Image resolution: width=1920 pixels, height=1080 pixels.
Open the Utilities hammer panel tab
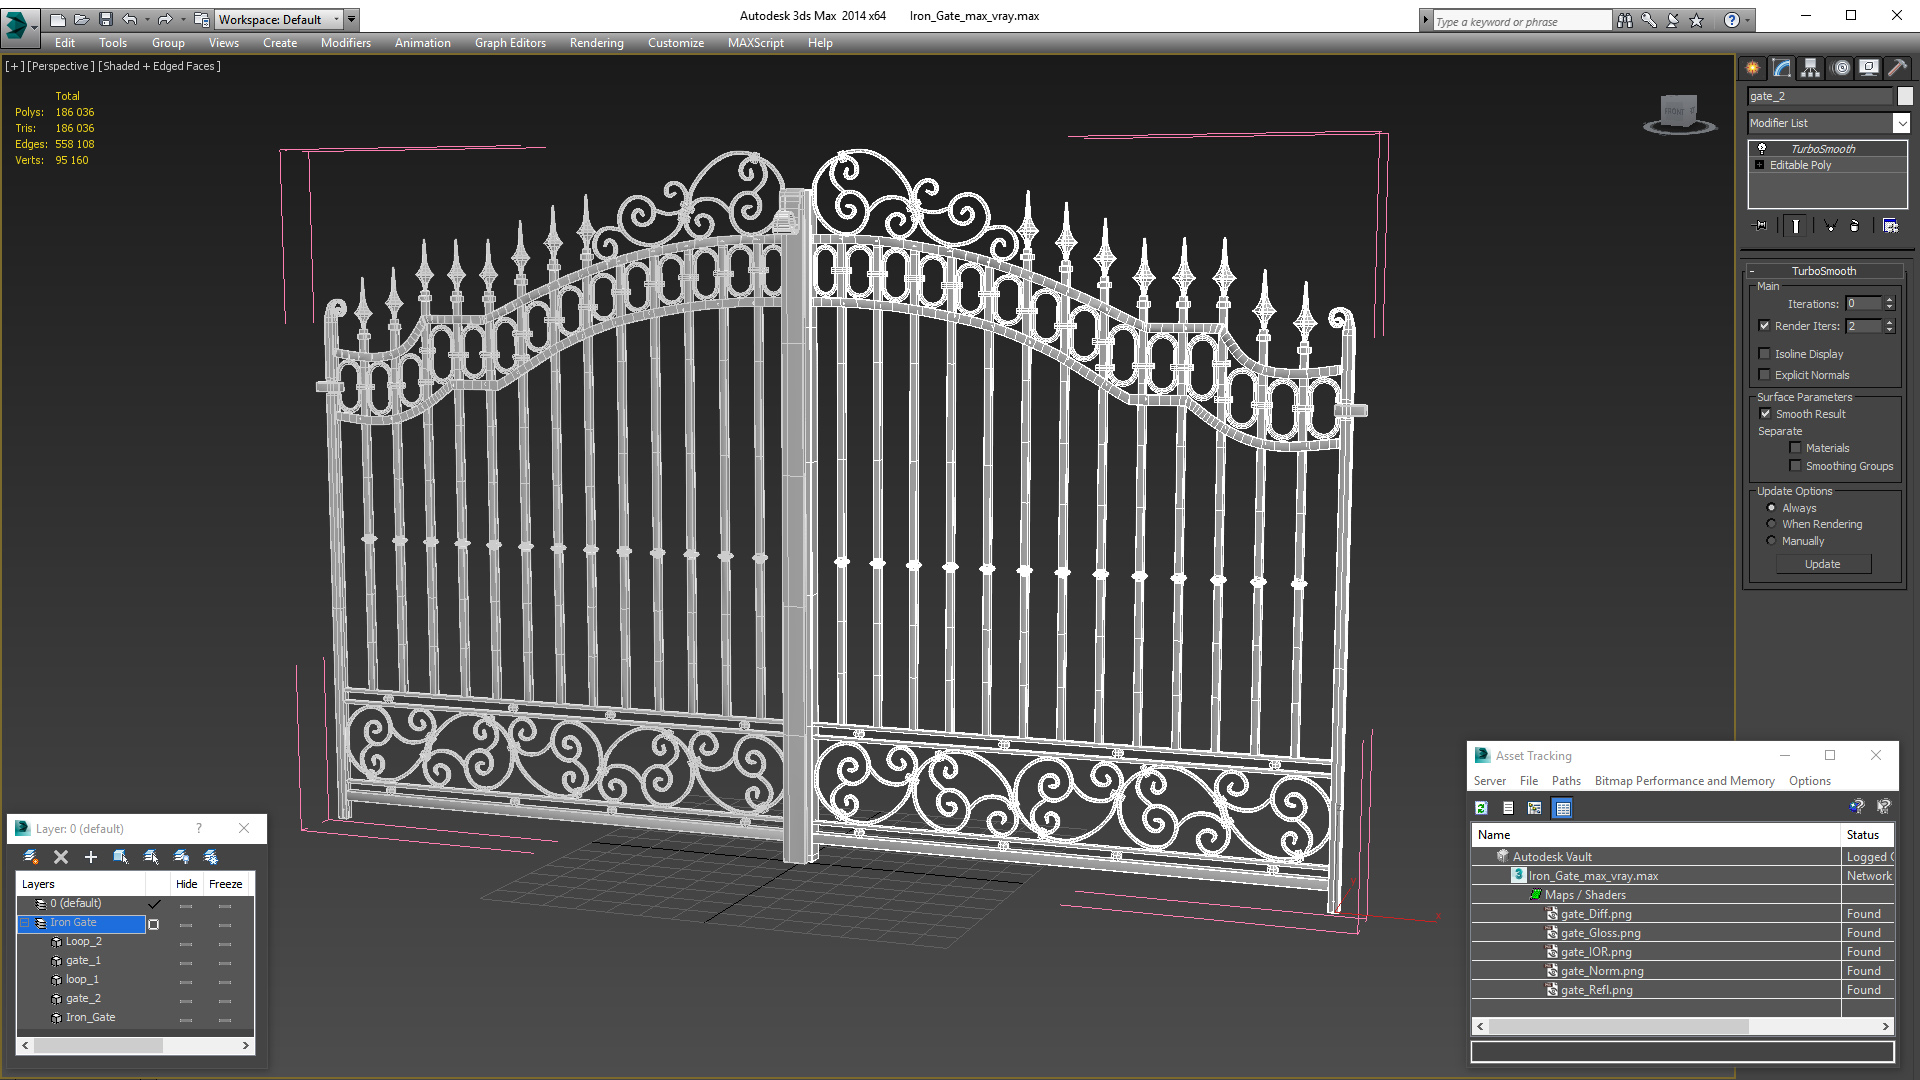1897,68
